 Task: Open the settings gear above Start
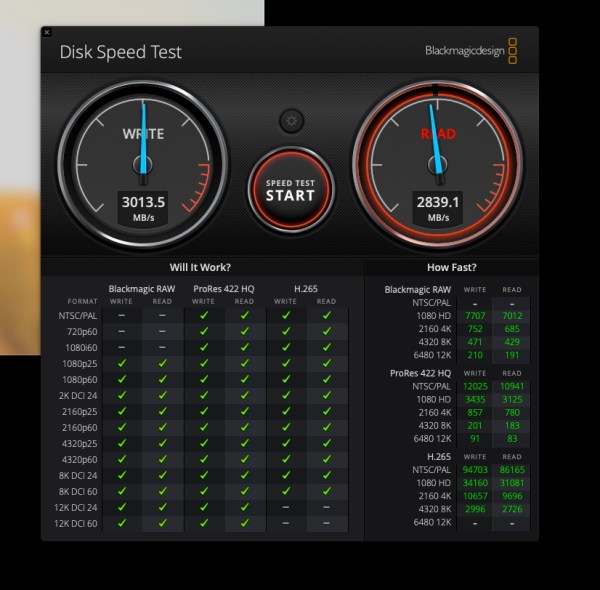[x=291, y=121]
